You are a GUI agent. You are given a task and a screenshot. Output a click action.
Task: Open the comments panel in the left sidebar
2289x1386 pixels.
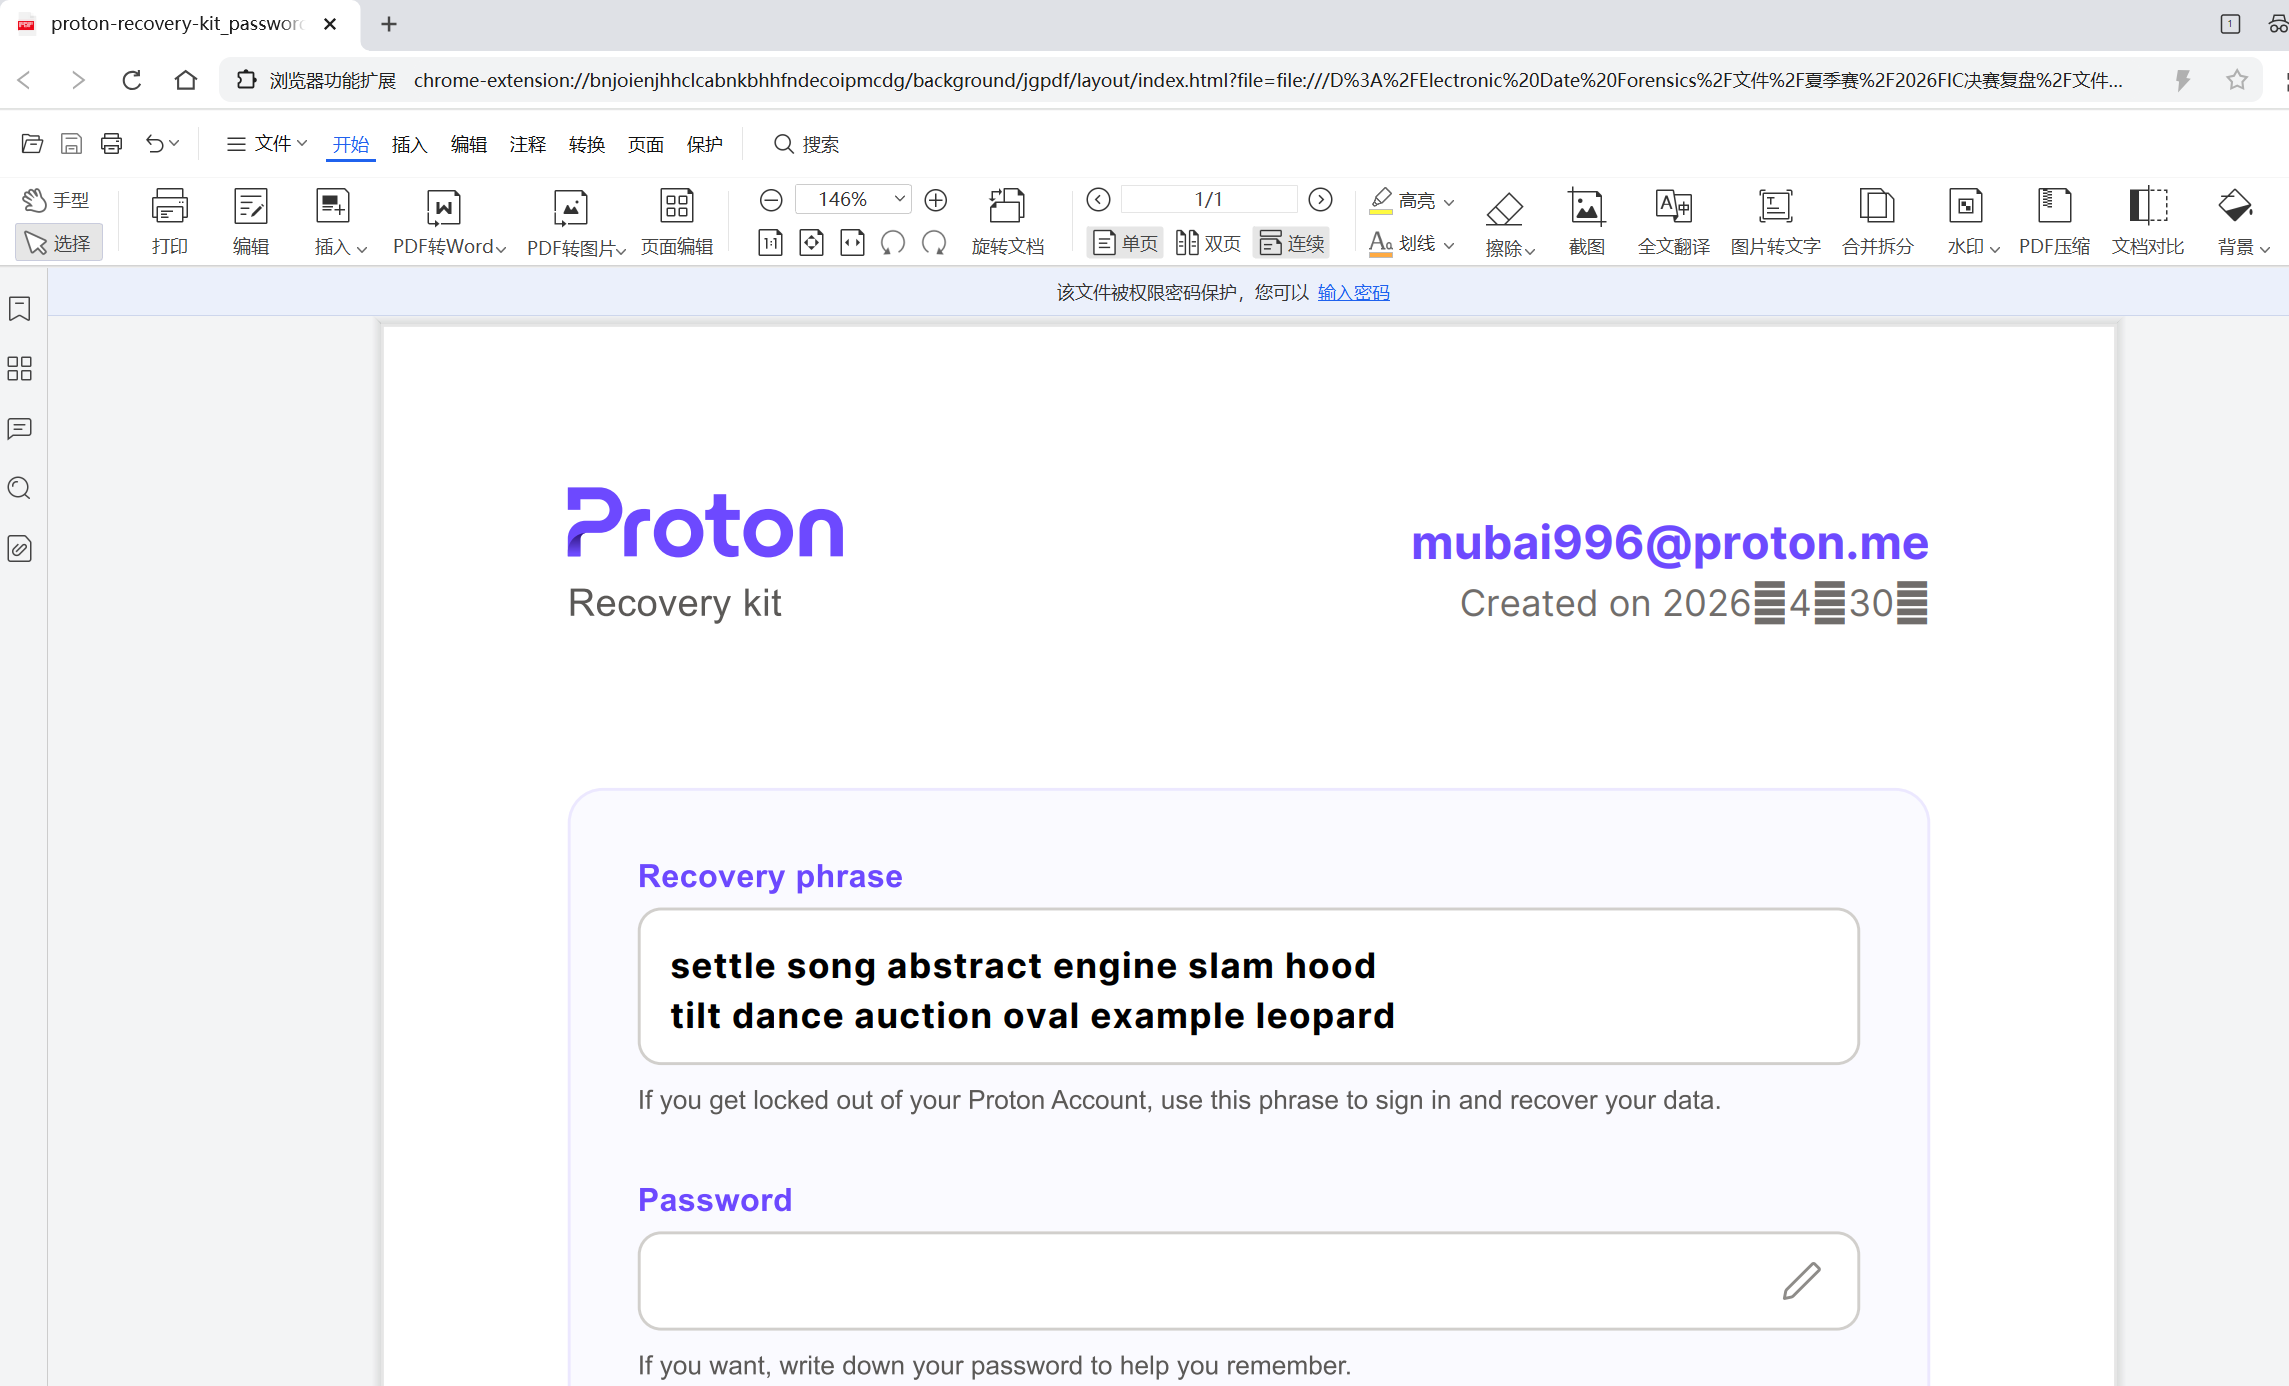click(20, 429)
